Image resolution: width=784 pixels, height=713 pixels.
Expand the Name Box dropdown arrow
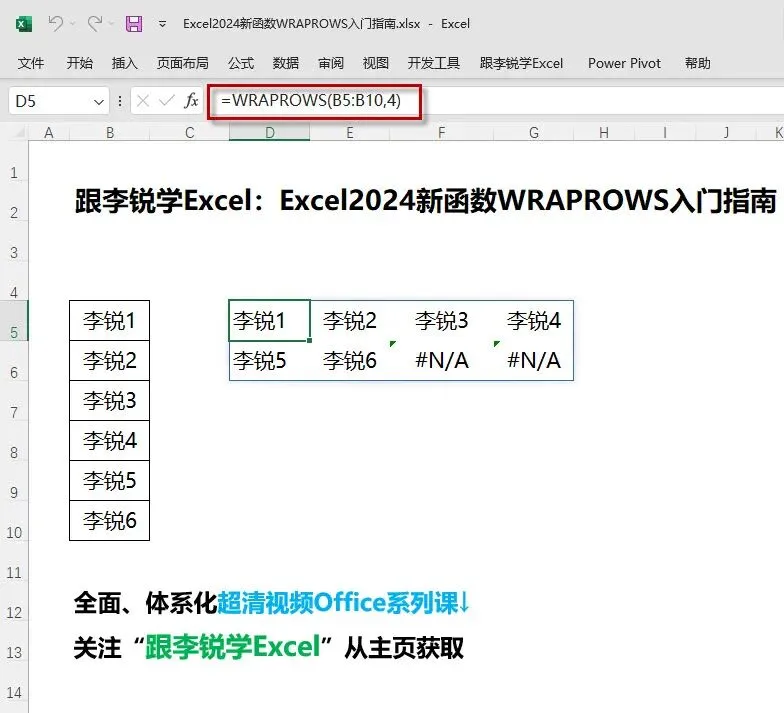(x=98, y=102)
